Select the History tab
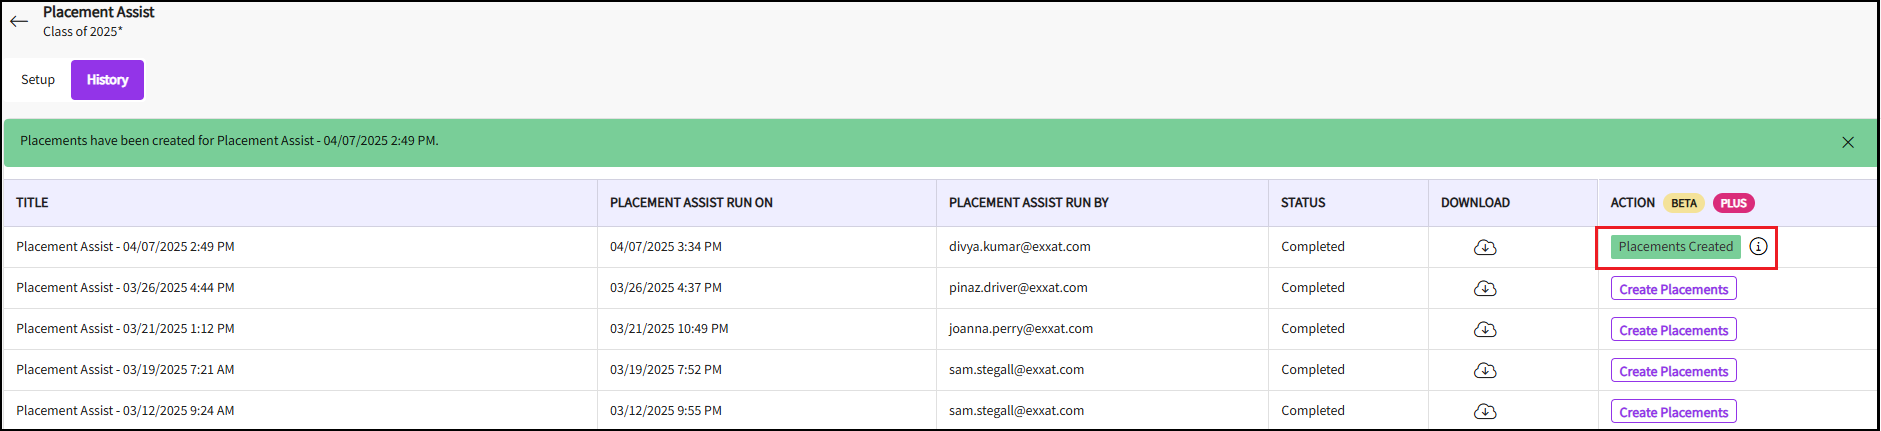This screenshot has width=1881, height=431. point(107,80)
